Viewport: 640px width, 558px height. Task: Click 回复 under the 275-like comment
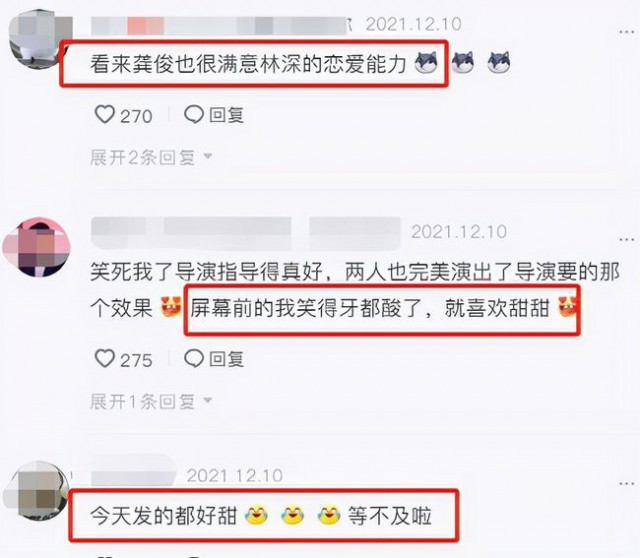pyautogui.click(x=227, y=359)
